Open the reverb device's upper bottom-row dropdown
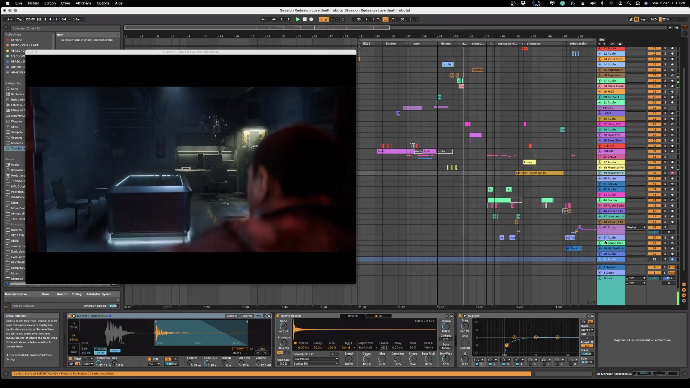This screenshot has height=388, width=690. pyautogui.click(x=316, y=359)
